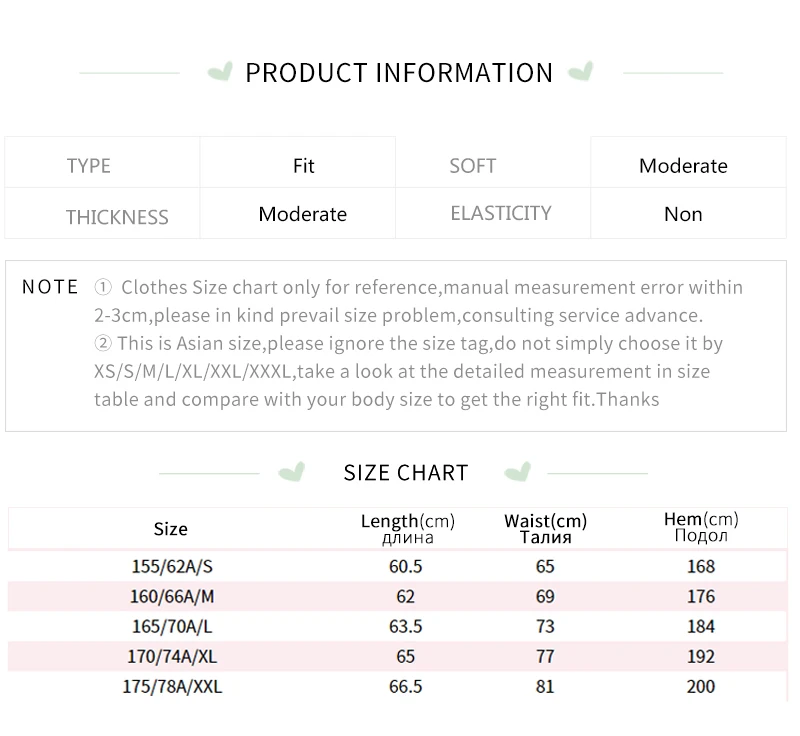Screen dimensions: 800x736
Task: Click the Fit value cell
Action: click(304, 166)
